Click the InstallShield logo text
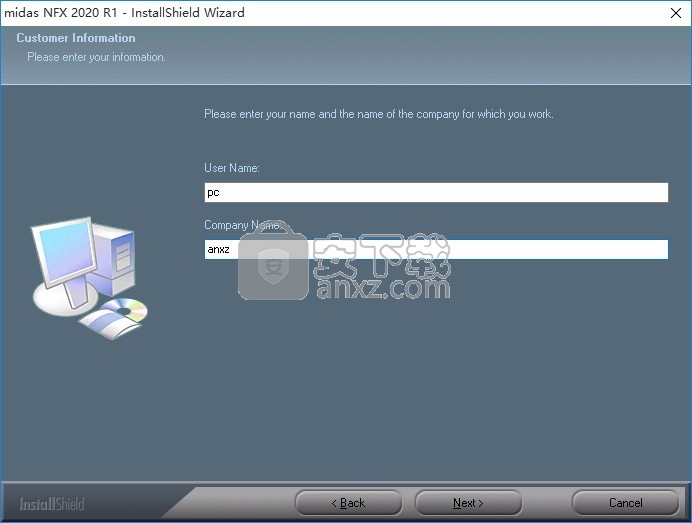The width and height of the screenshot is (692, 523). tap(52, 504)
